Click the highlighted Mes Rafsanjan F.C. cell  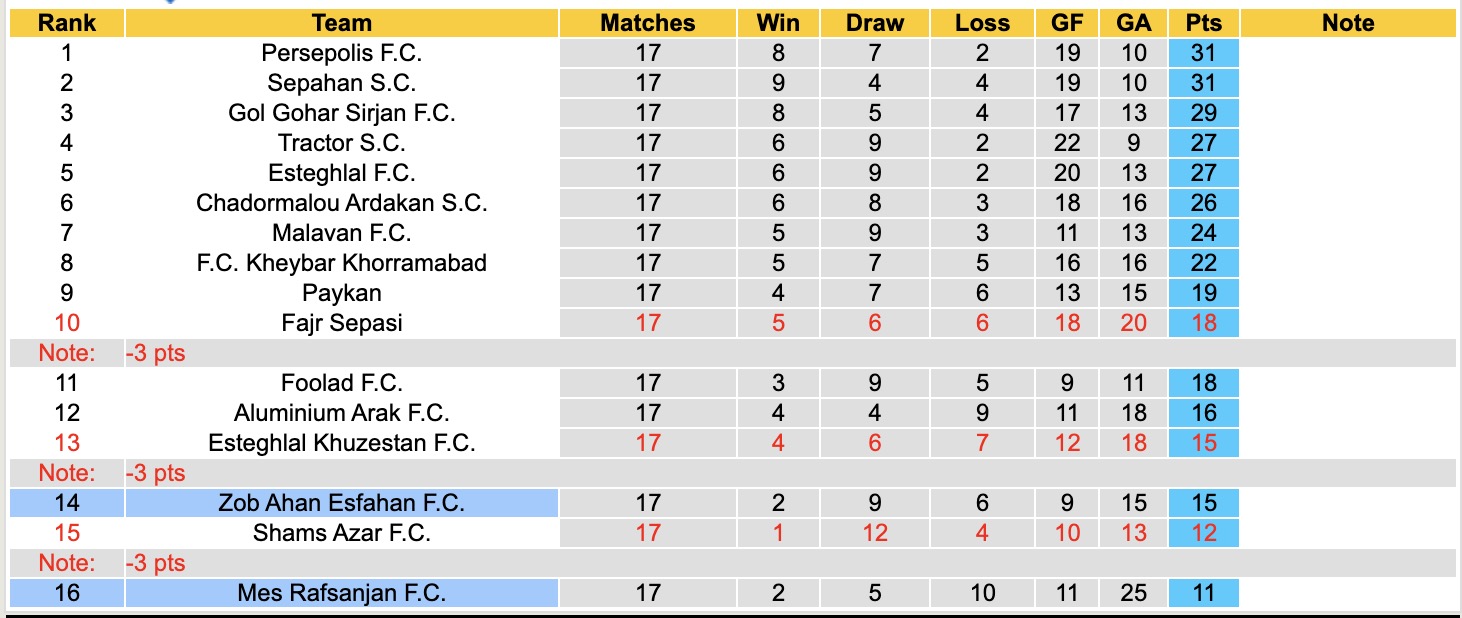[341, 593]
